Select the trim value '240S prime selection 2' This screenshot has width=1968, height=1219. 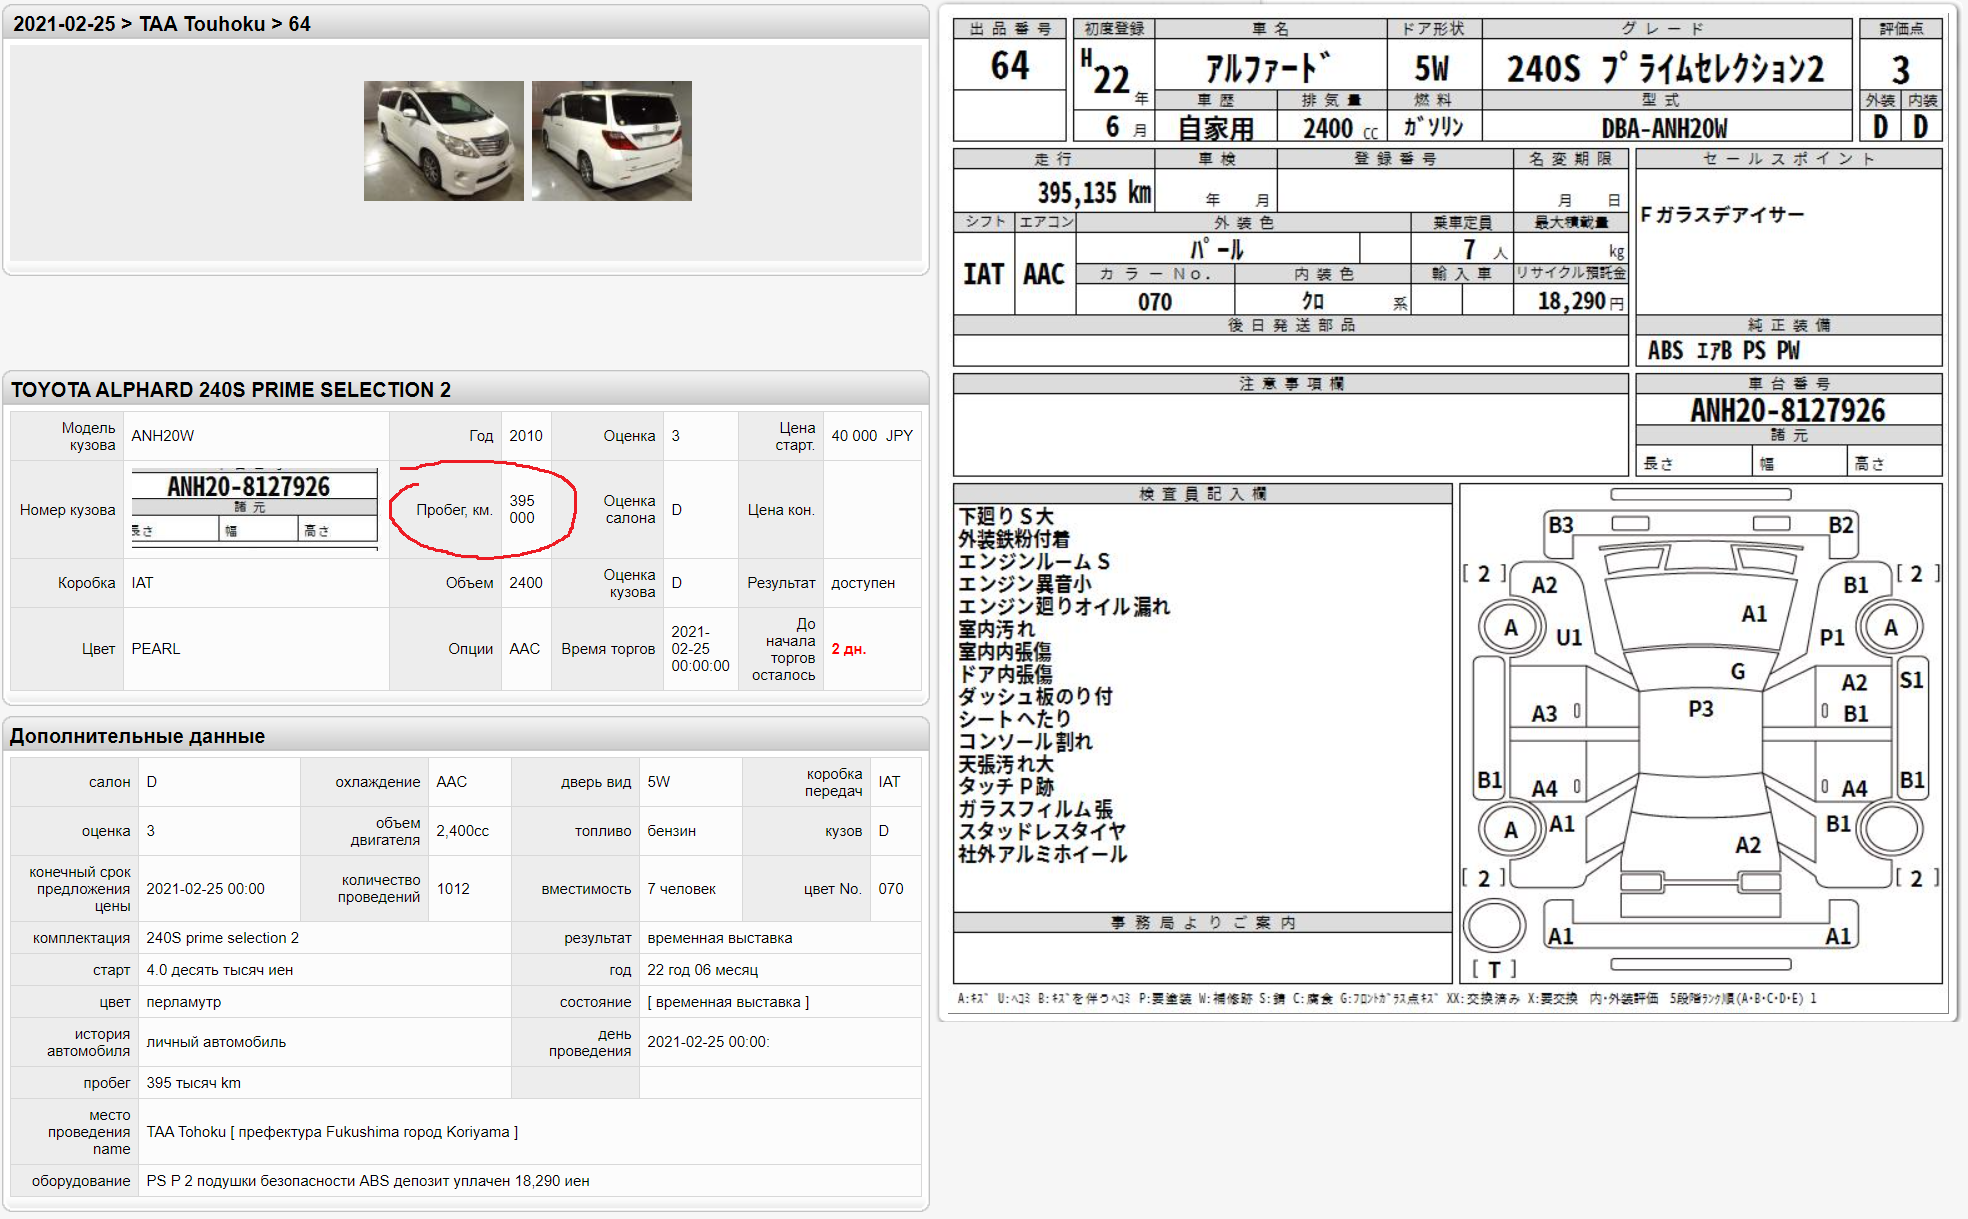[223, 938]
